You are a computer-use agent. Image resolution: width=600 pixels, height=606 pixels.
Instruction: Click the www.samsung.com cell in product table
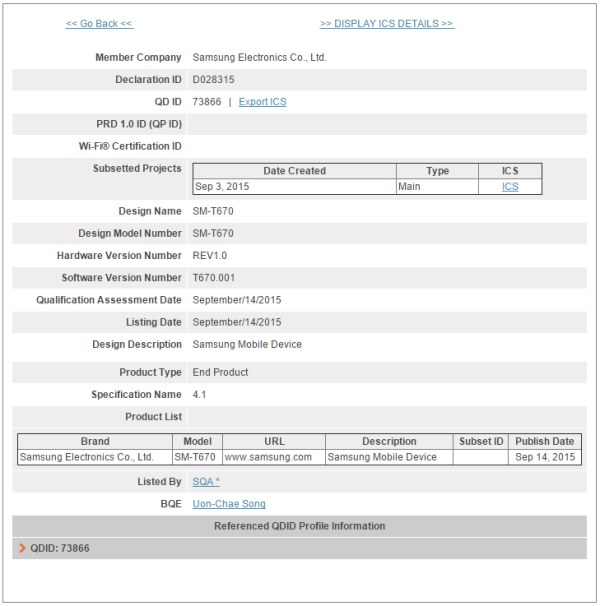[268, 457]
